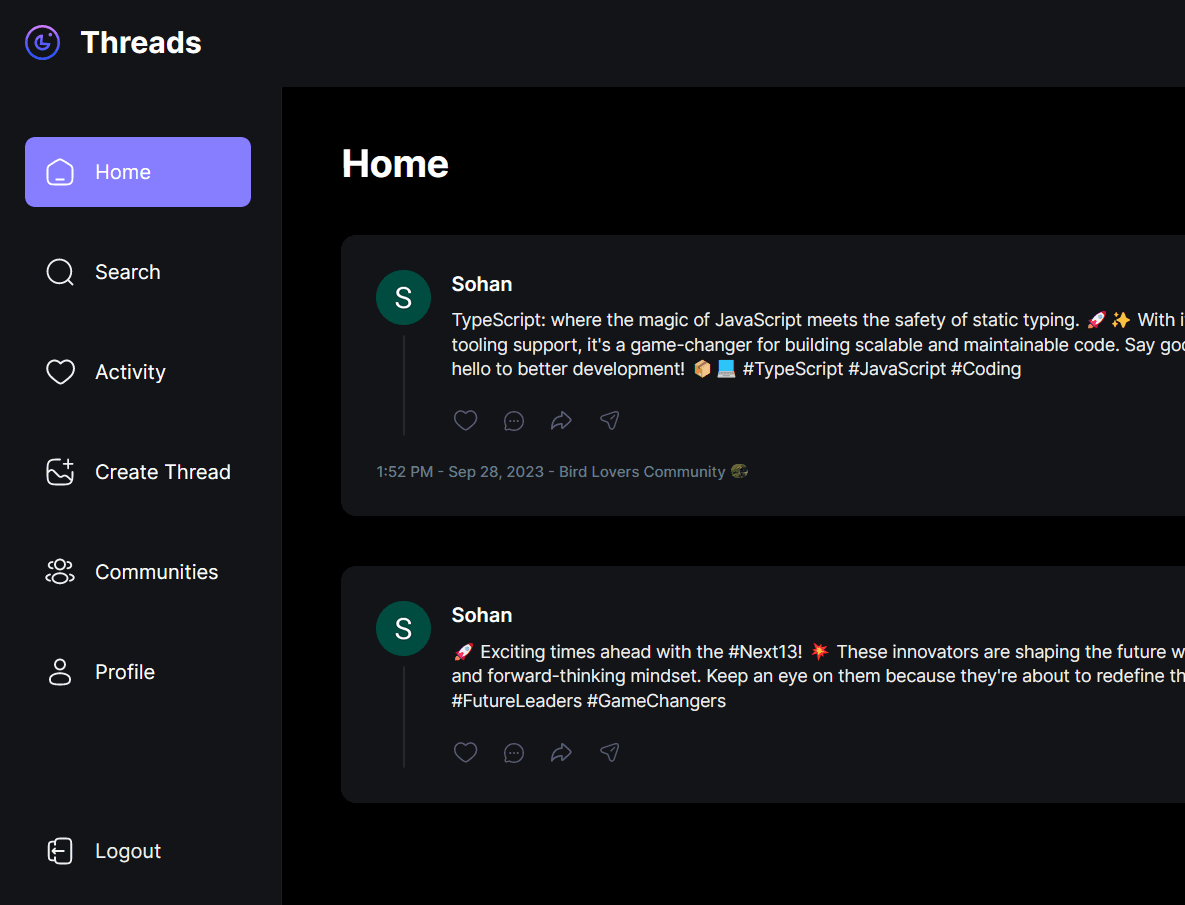Repost the TypeScript thread using arrow icon
The image size is (1185, 905).
561,421
